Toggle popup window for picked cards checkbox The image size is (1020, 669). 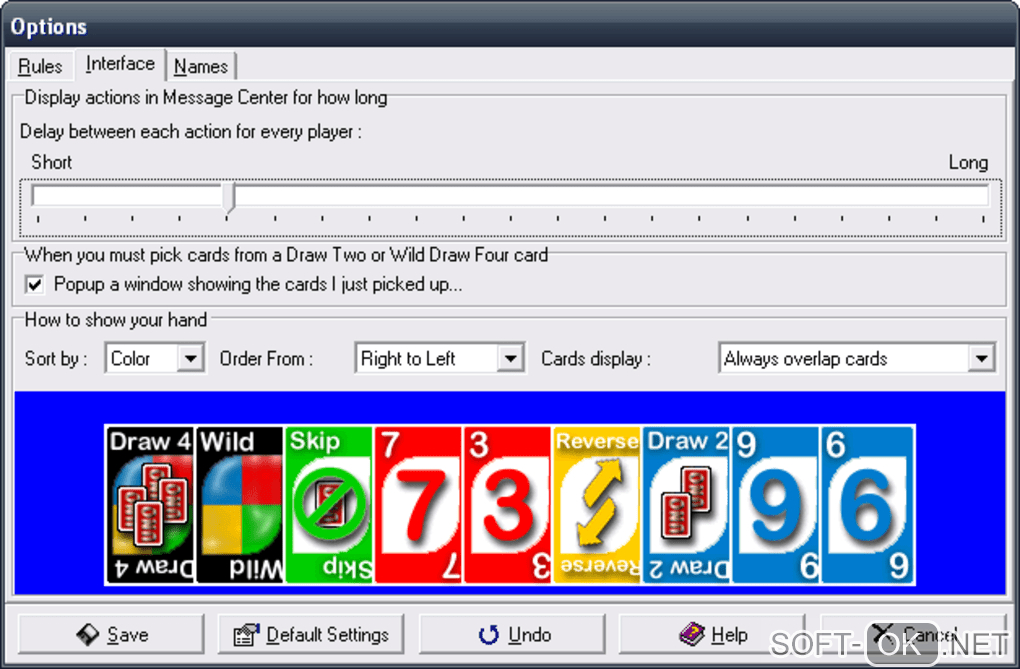click(x=34, y=284)
